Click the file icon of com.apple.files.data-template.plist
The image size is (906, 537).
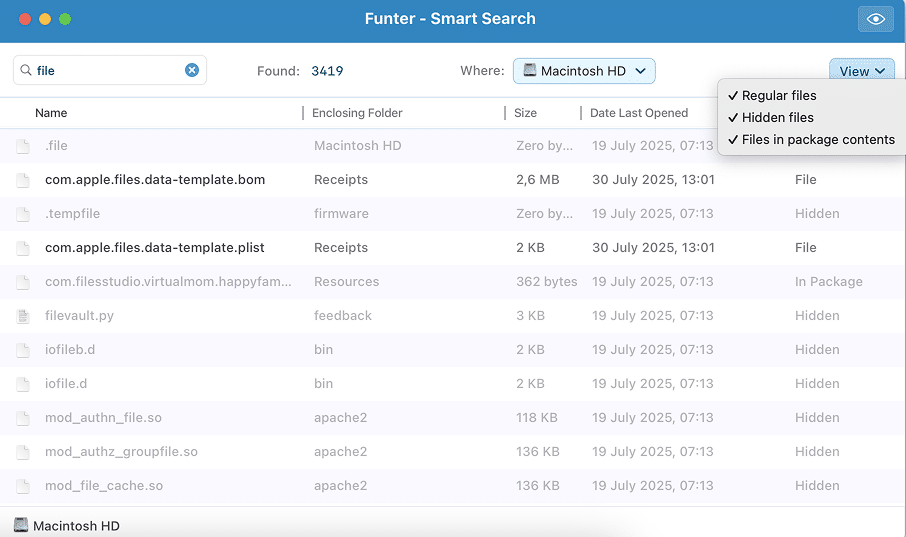(x=23, y=247)
